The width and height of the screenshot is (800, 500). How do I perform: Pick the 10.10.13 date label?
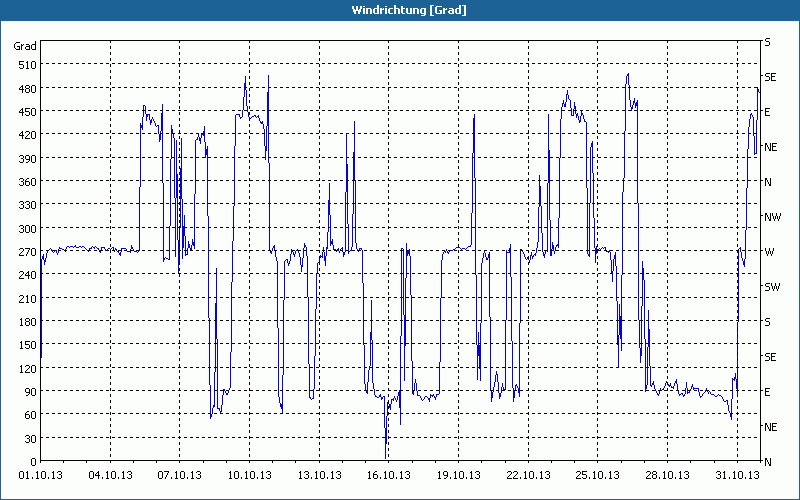click(249, 475)
